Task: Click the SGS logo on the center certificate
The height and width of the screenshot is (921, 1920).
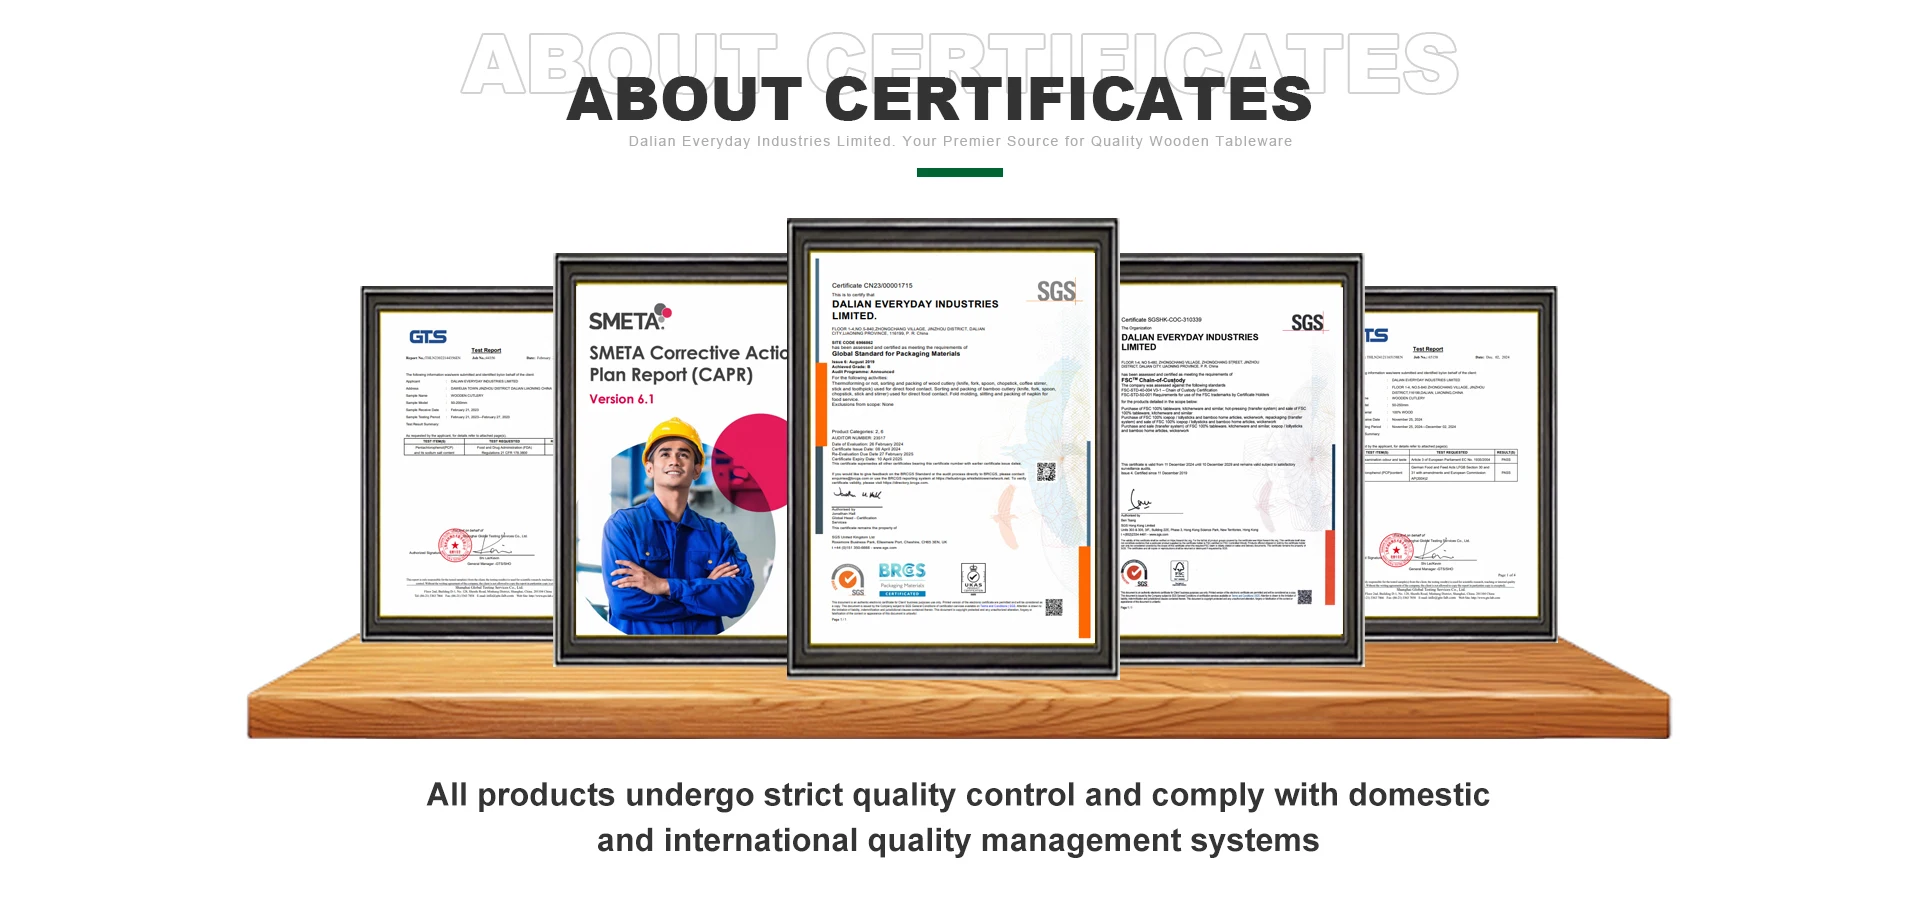Action: coord(1056,292)
